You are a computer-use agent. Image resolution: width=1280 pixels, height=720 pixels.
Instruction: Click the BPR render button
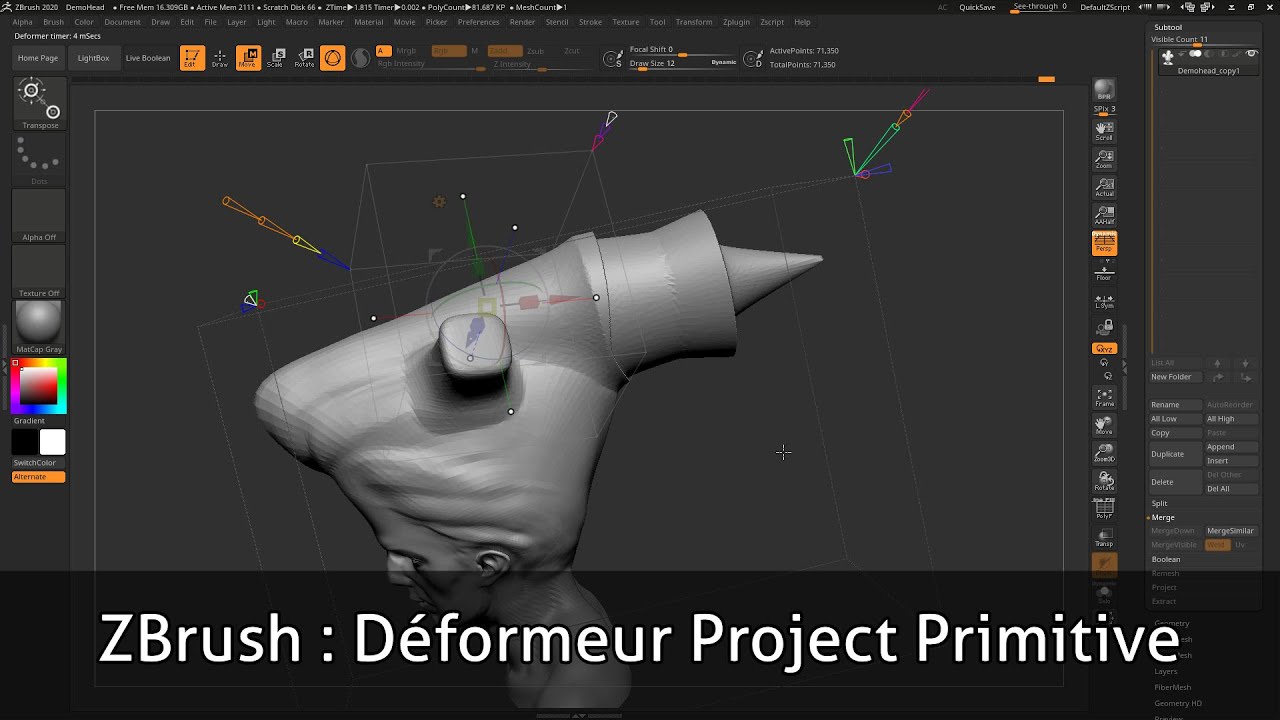(x=1104, y=91)
